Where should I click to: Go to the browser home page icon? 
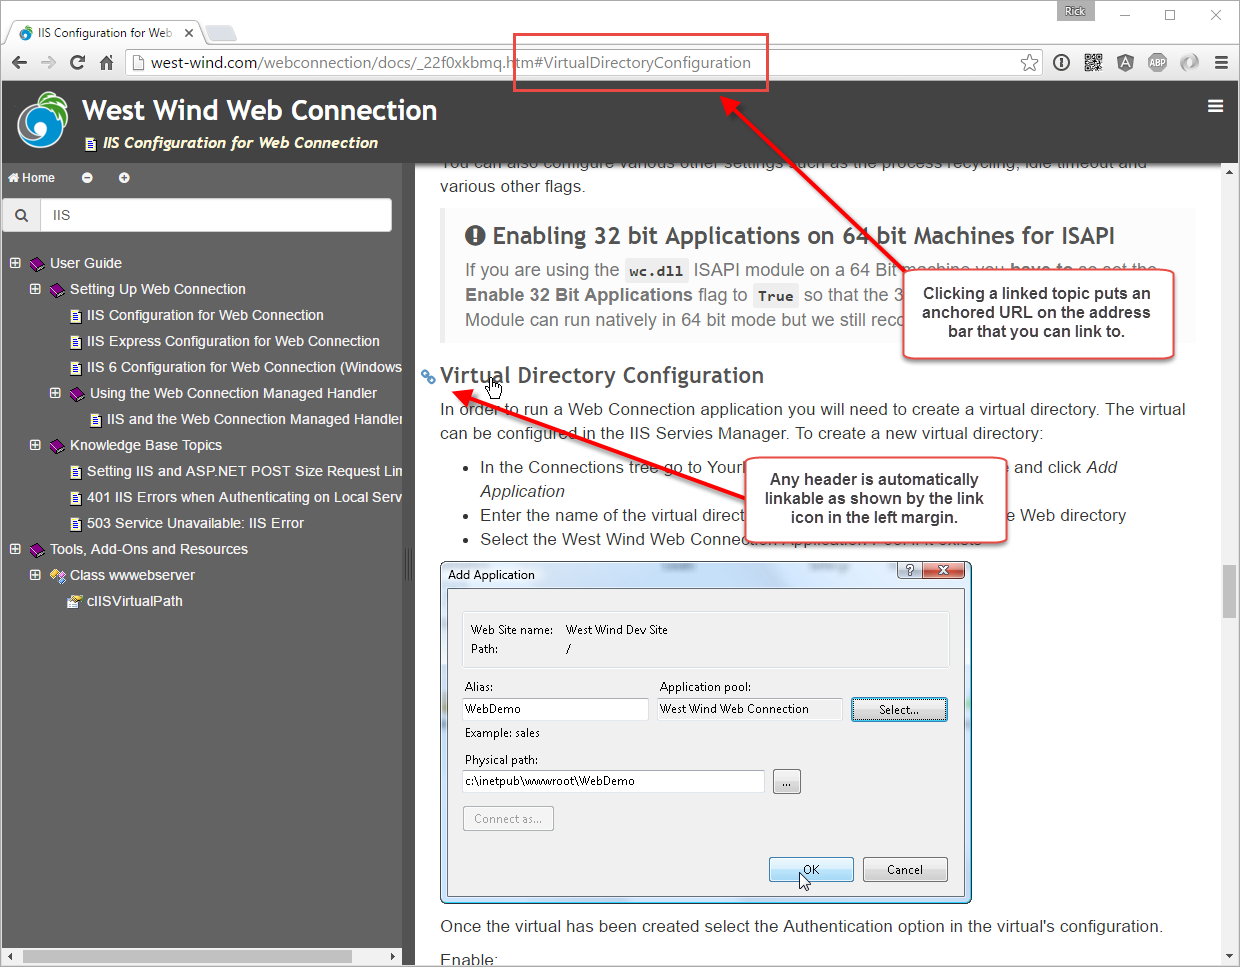coord(106,62)
